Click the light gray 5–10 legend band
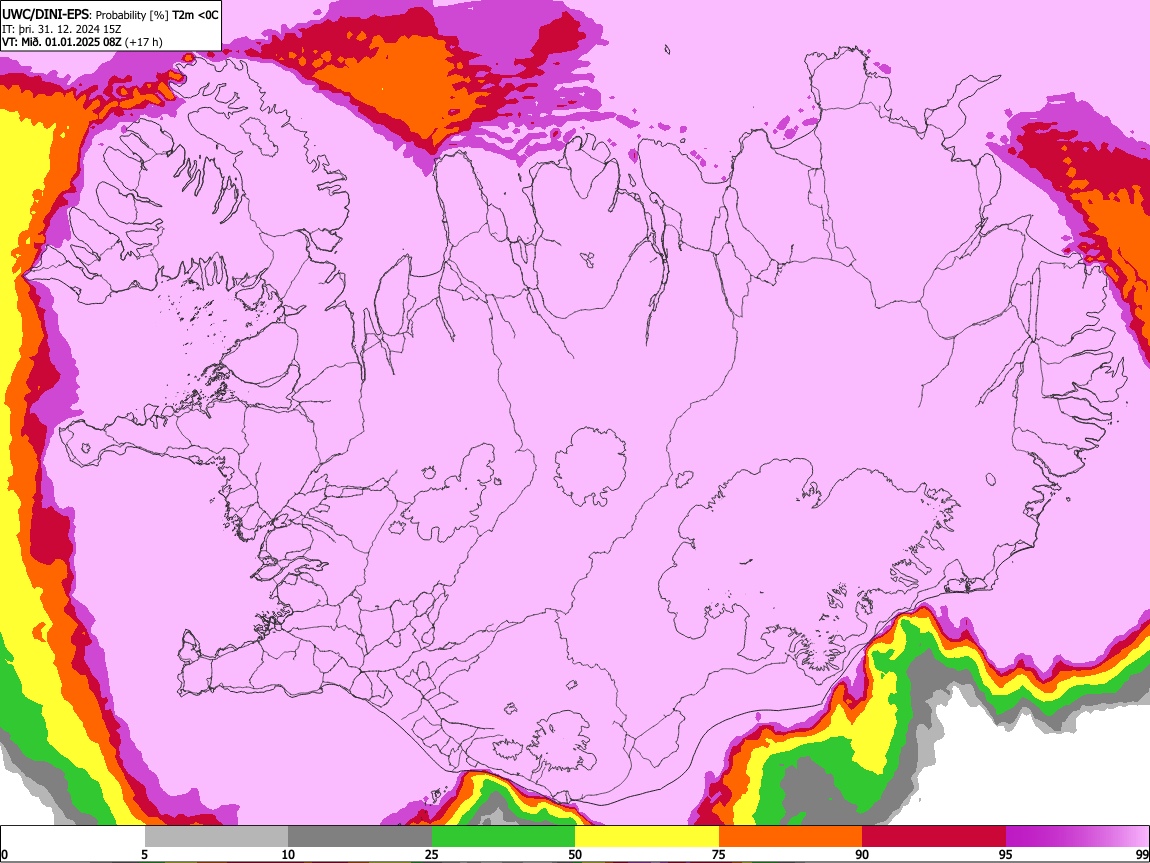This screenshot has height=863, width=1150. [x=216, y=836]
